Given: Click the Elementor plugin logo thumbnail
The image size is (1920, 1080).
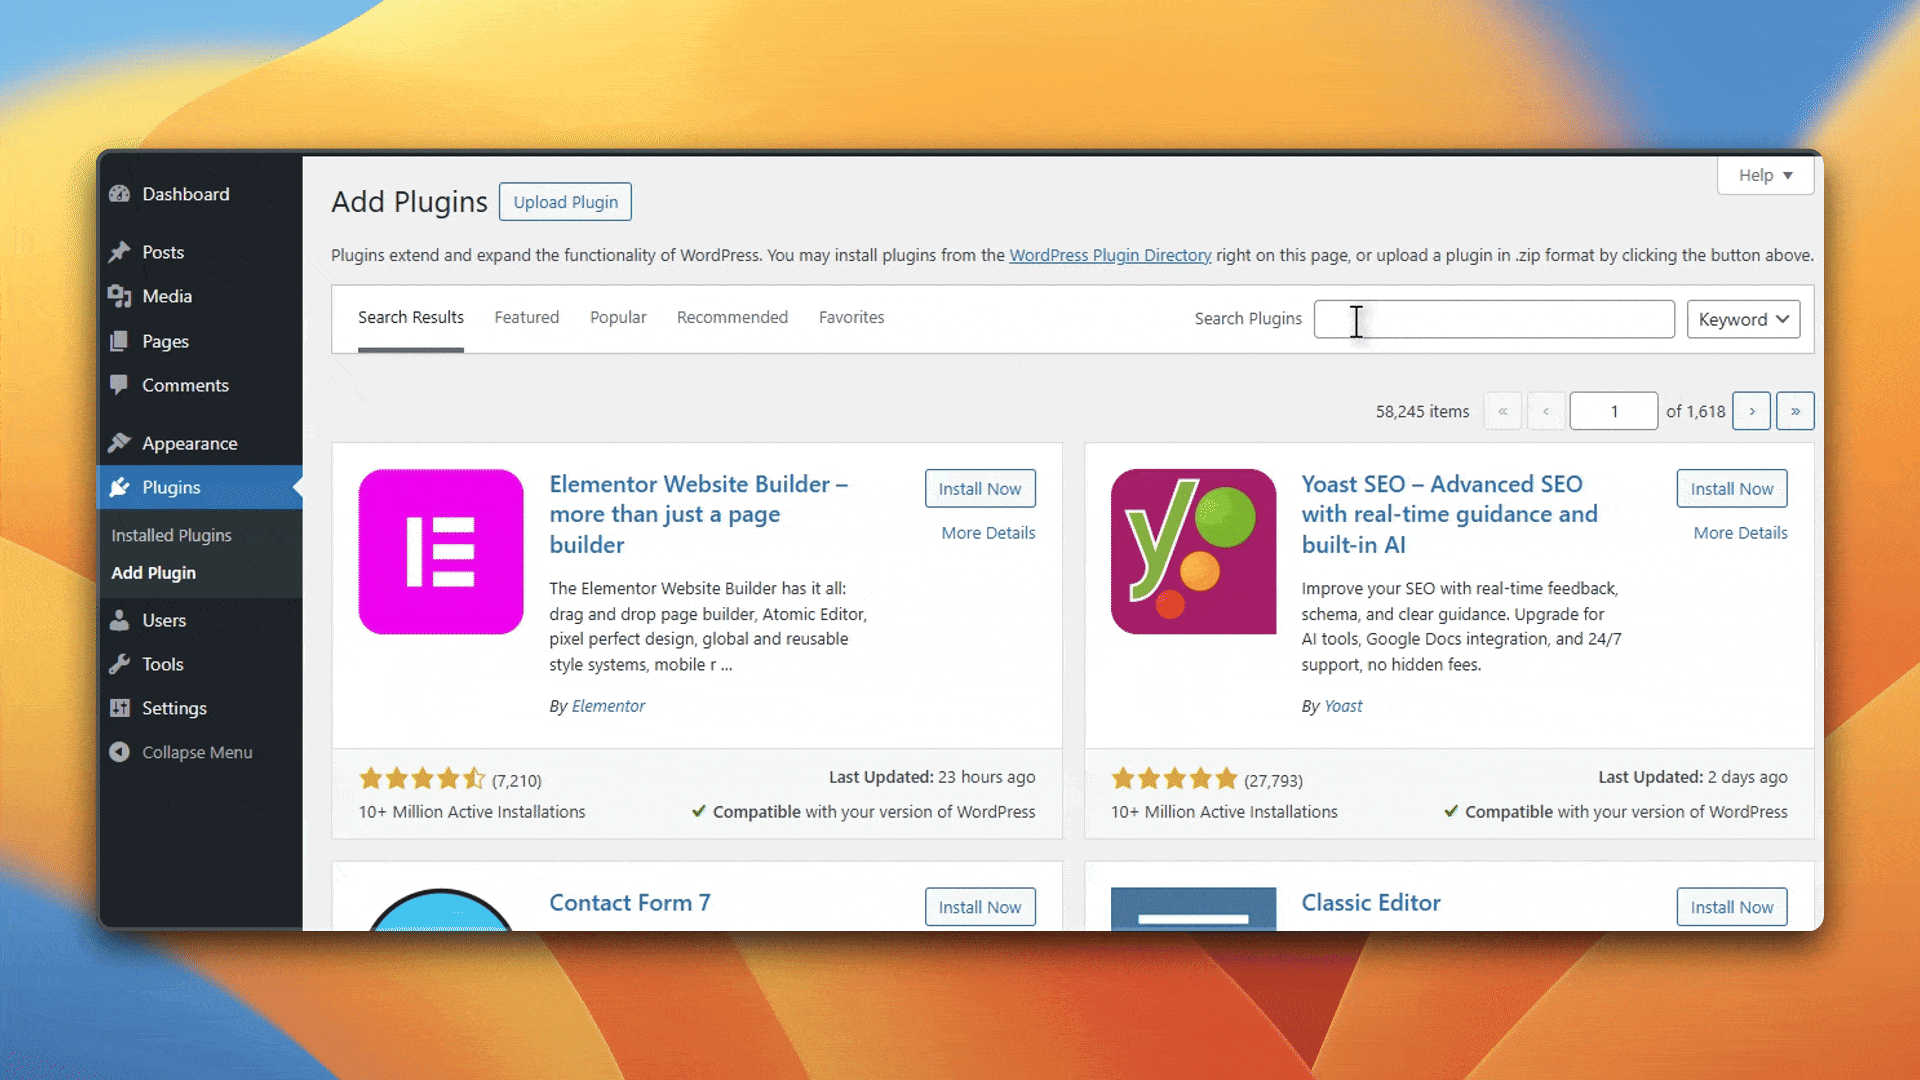Looking at the screenshot, I should (x=441, y=552).
